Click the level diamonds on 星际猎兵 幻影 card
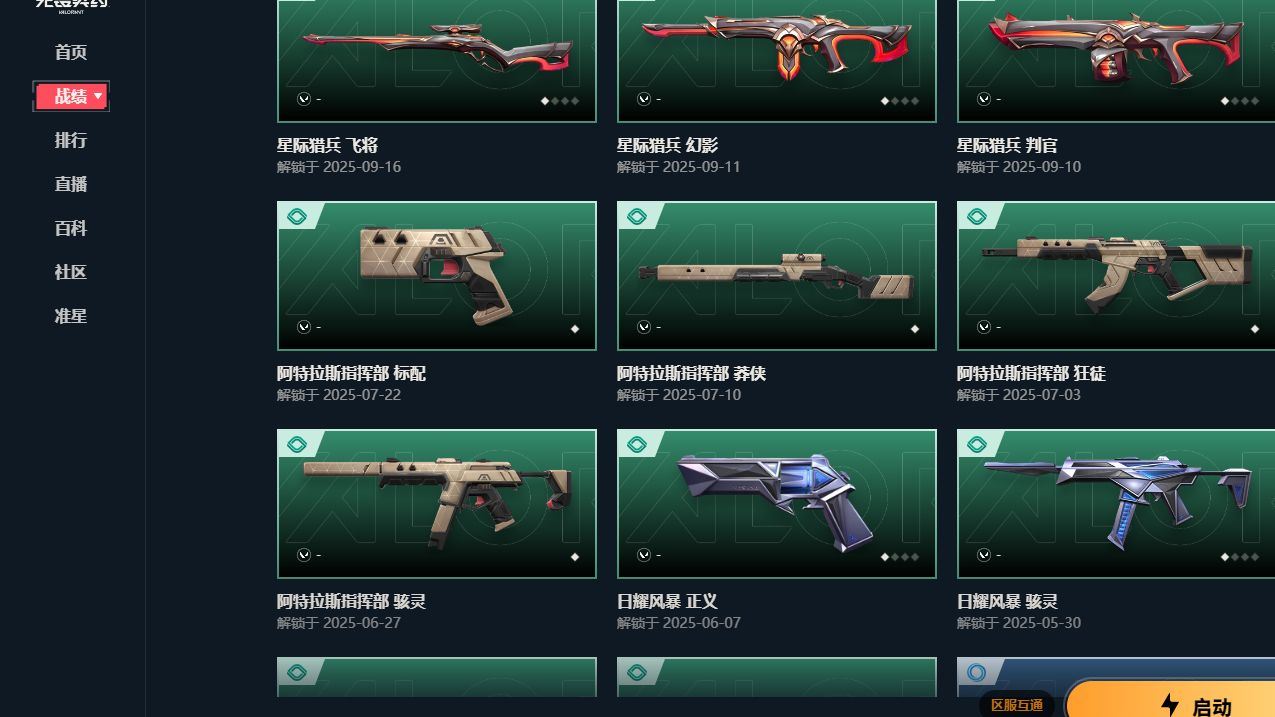This screenshot has height=717, width=1275. (x=901, y=101)
